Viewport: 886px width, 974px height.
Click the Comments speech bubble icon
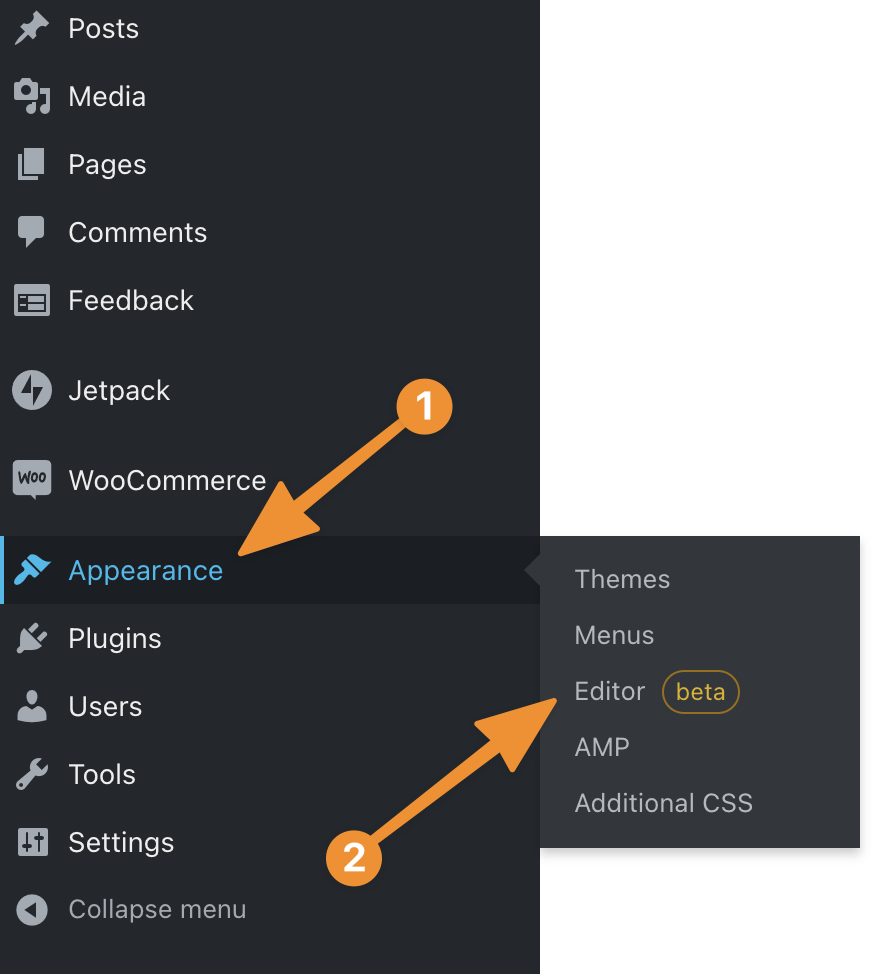(31, 232)
